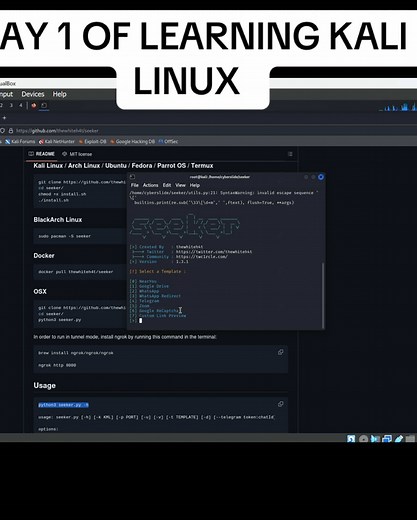Open the README outline list icon
Image resolution: width=417 pixels, height=520 pixels.
tap(290, 154)
